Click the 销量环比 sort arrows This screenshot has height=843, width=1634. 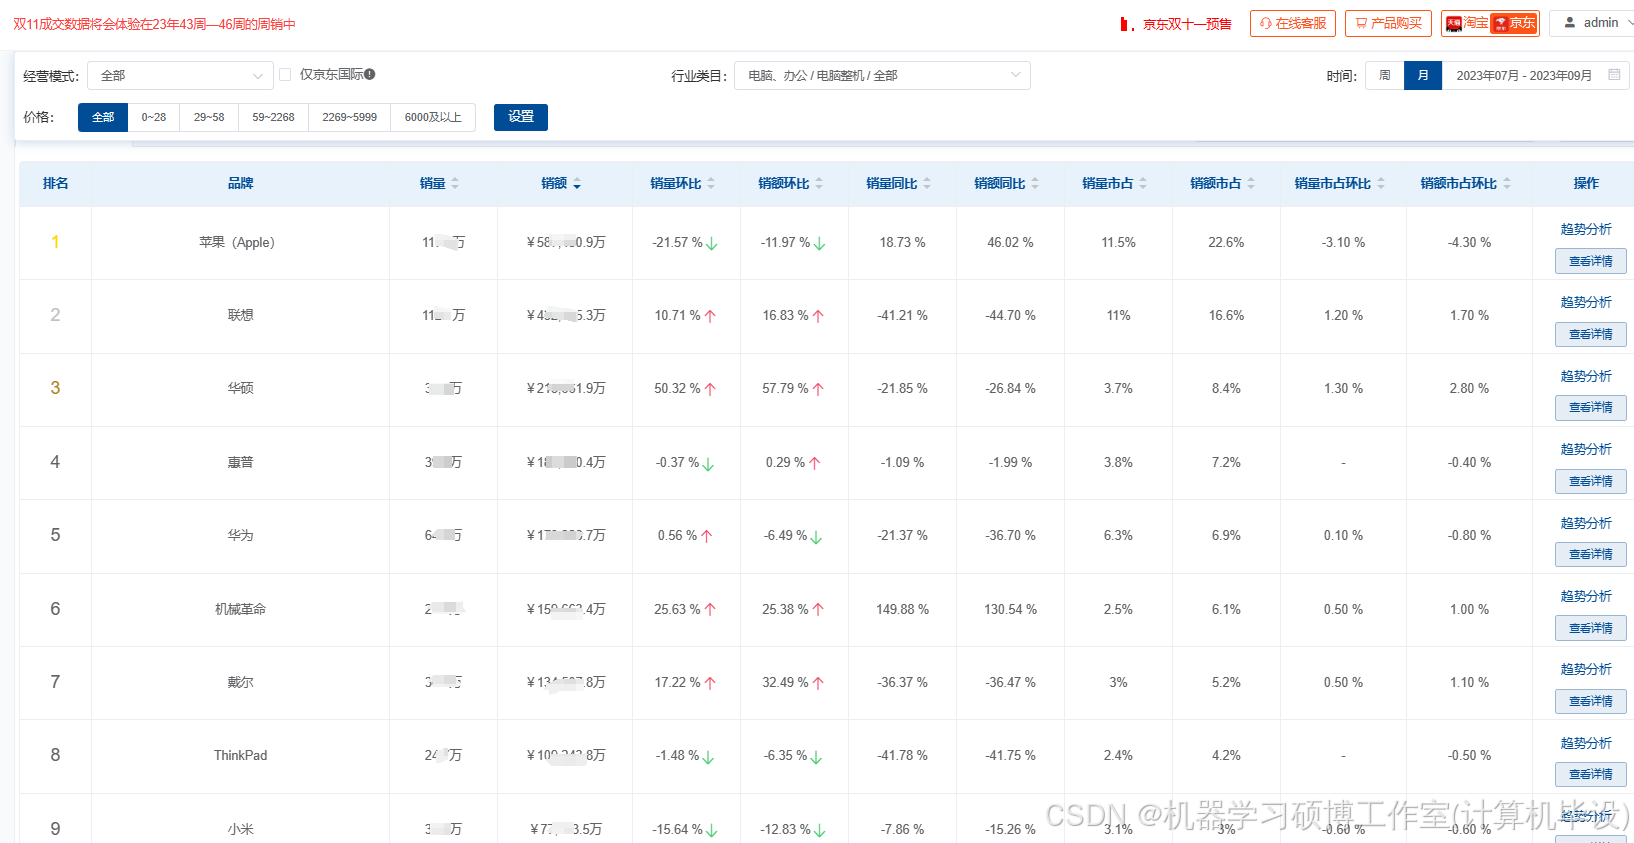[x=711, y=184]
